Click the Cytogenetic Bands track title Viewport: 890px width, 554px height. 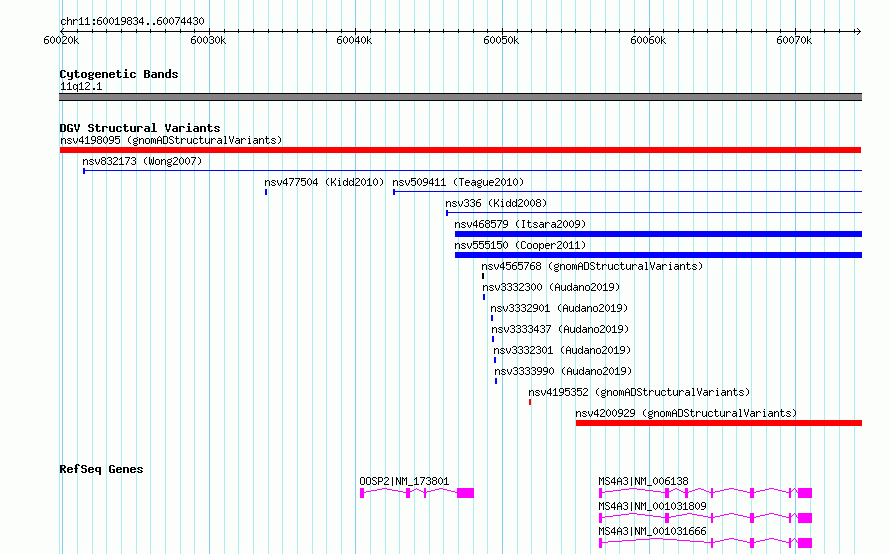(119, 74)
